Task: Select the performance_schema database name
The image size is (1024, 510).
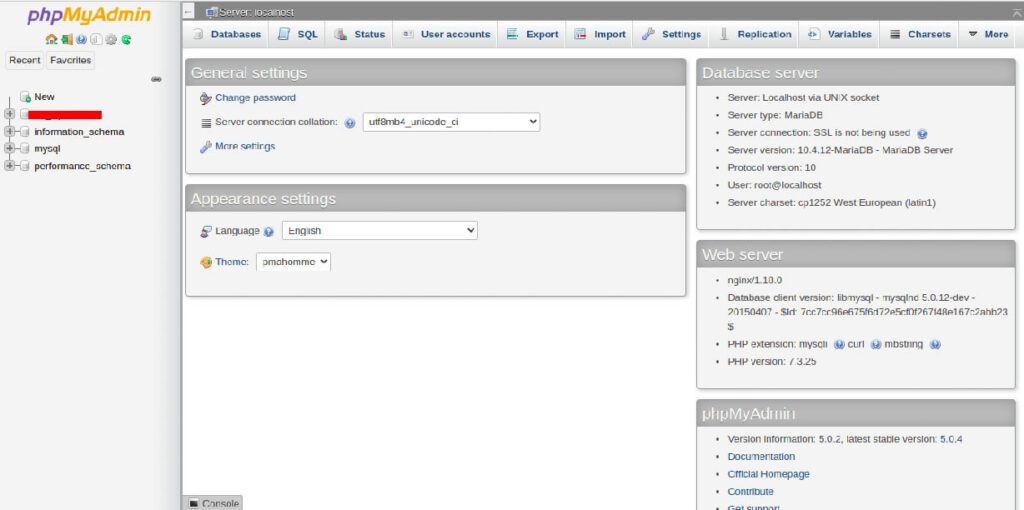Action: (82, 166)
